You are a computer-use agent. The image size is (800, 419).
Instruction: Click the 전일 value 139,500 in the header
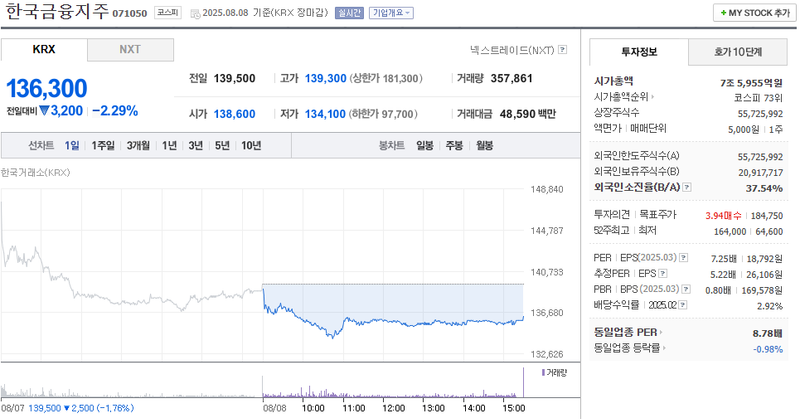[x=234, y=79]
